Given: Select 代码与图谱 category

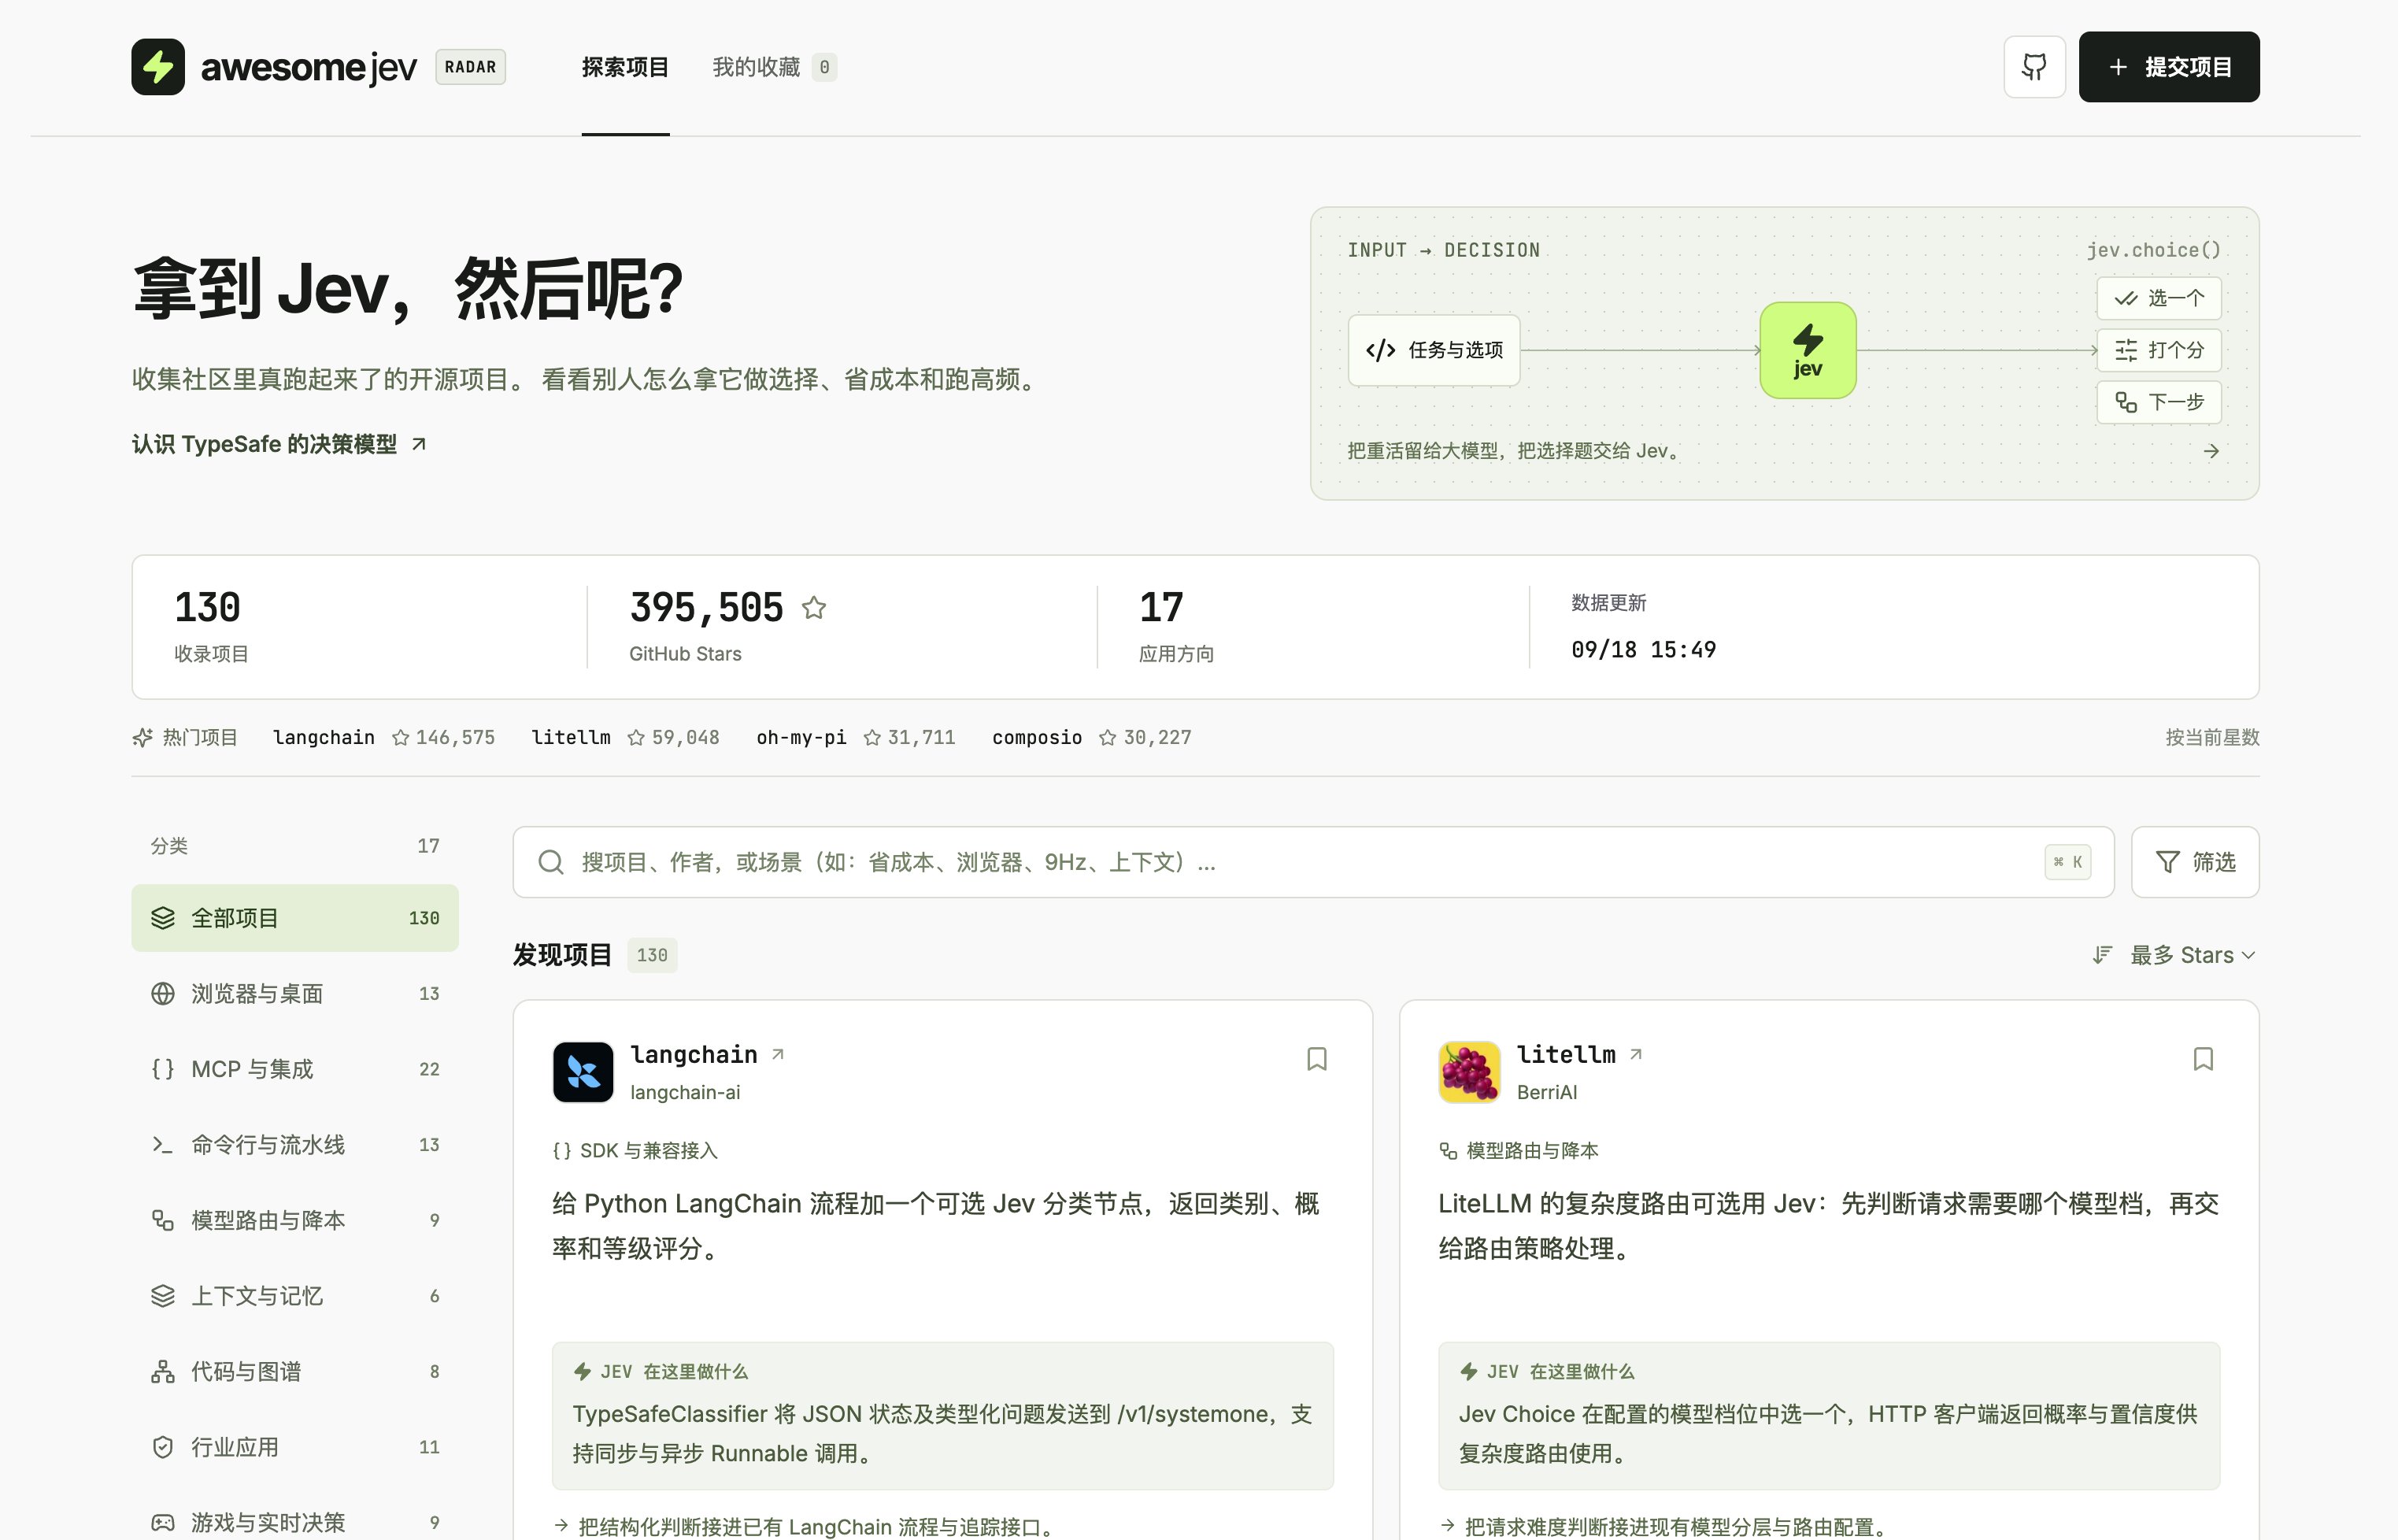Looking at the screenshot, I should [295, 1372].
